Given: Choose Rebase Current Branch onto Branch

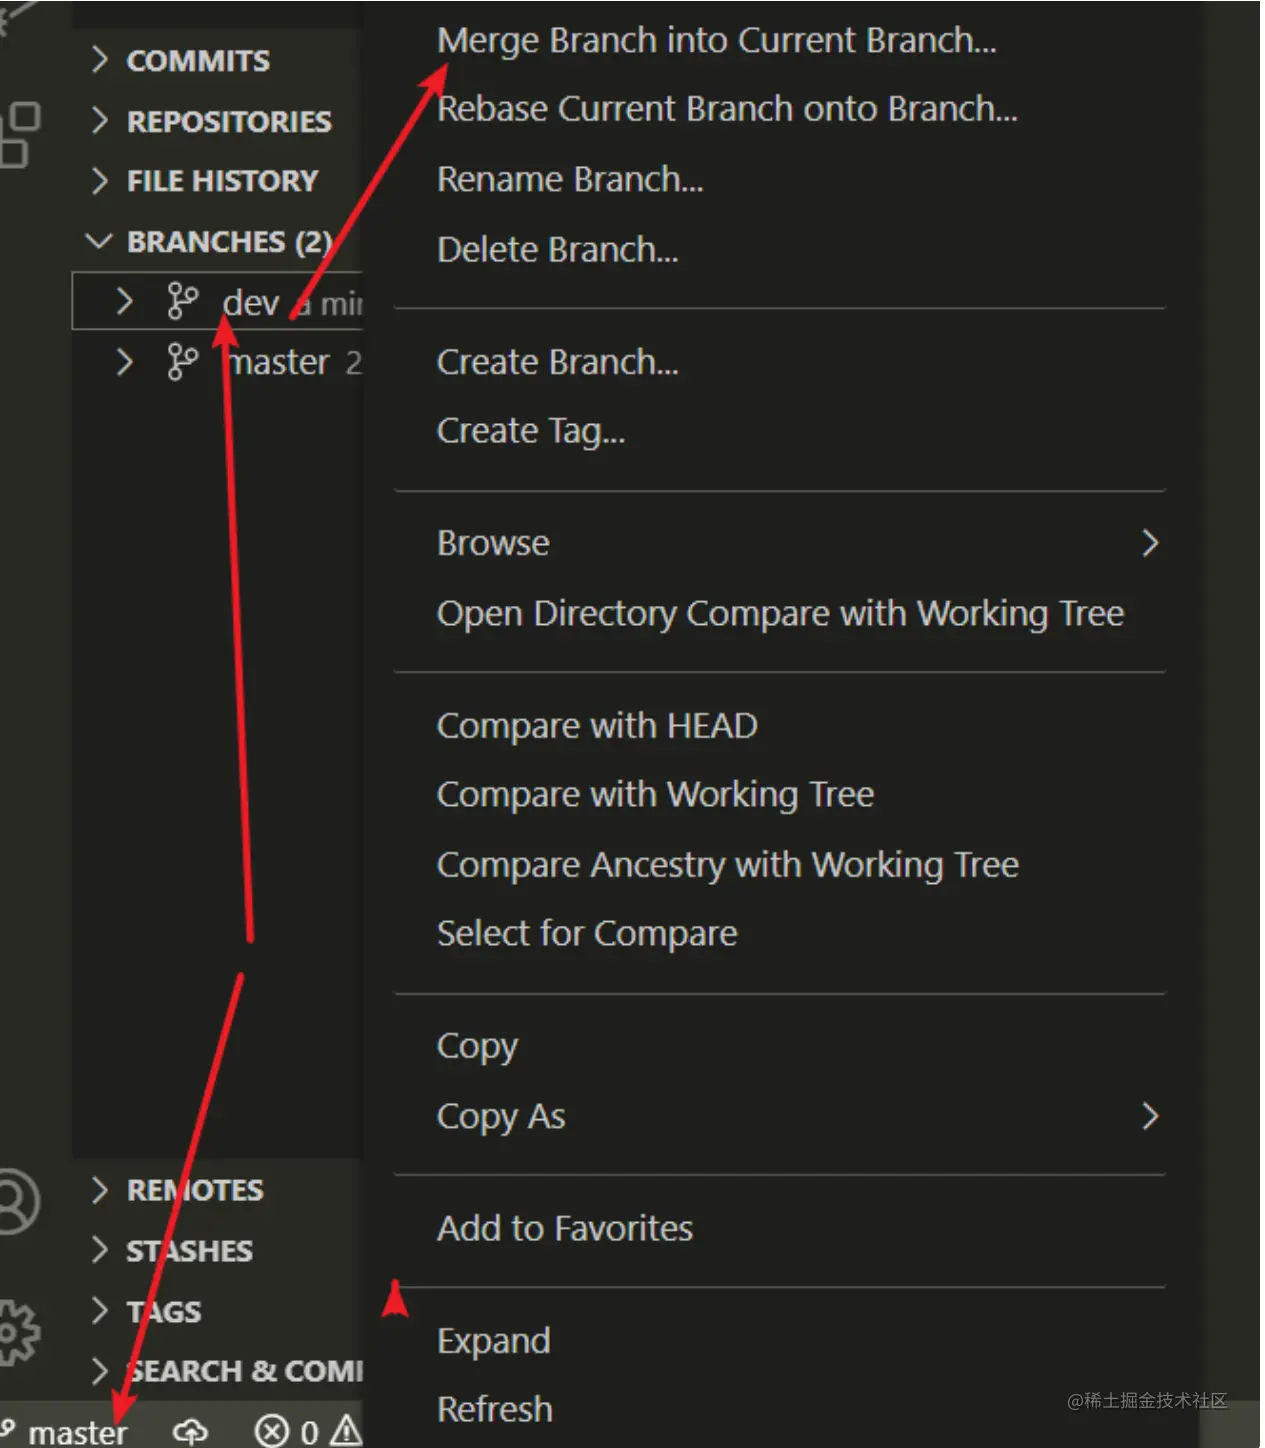Looking at the screenshot, I should [727, 109].
